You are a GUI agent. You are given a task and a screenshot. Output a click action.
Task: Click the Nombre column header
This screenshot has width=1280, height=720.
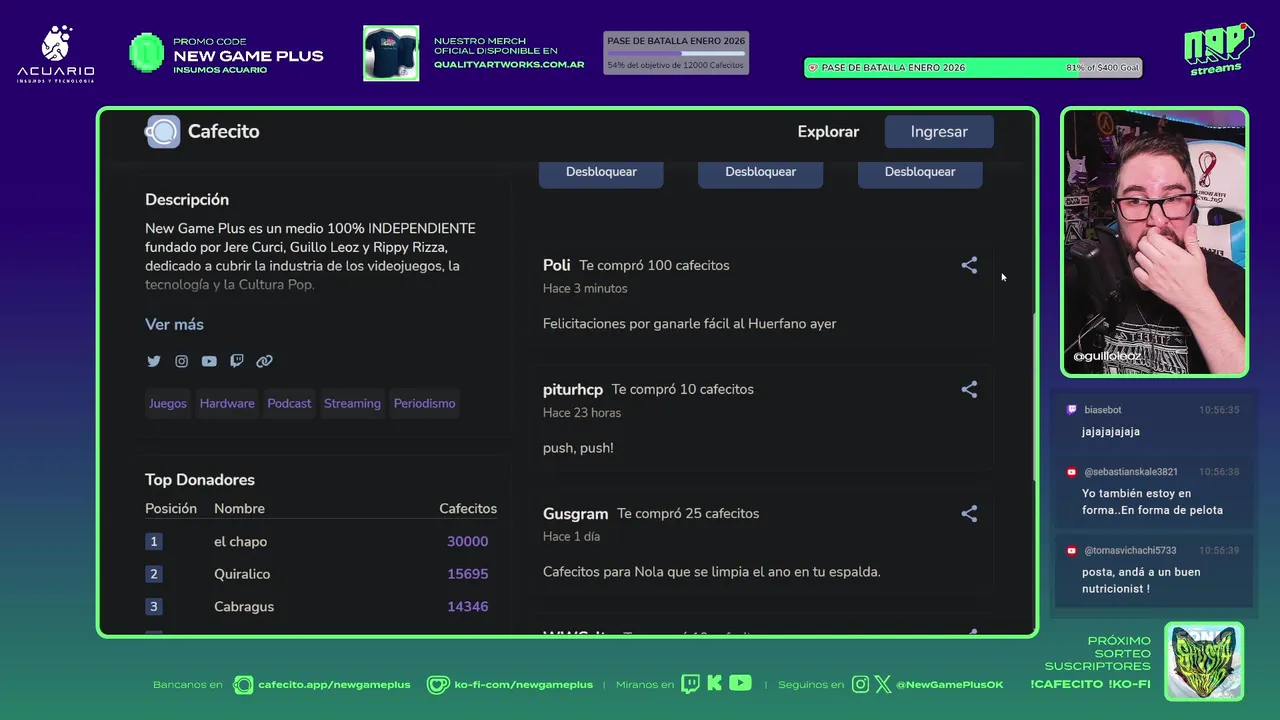coord(239,508)
